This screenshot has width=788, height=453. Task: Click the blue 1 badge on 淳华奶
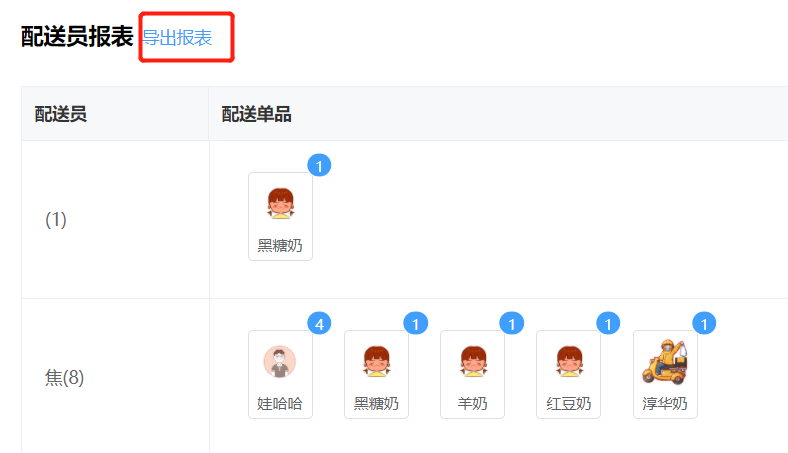[704, 324]
